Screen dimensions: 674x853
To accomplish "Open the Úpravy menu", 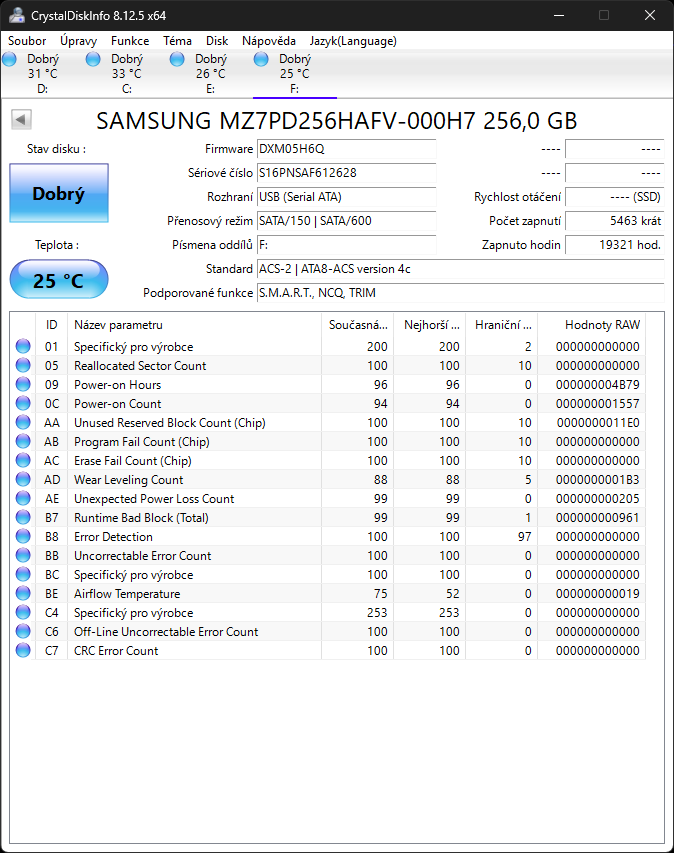I will (x=78, y=41).
